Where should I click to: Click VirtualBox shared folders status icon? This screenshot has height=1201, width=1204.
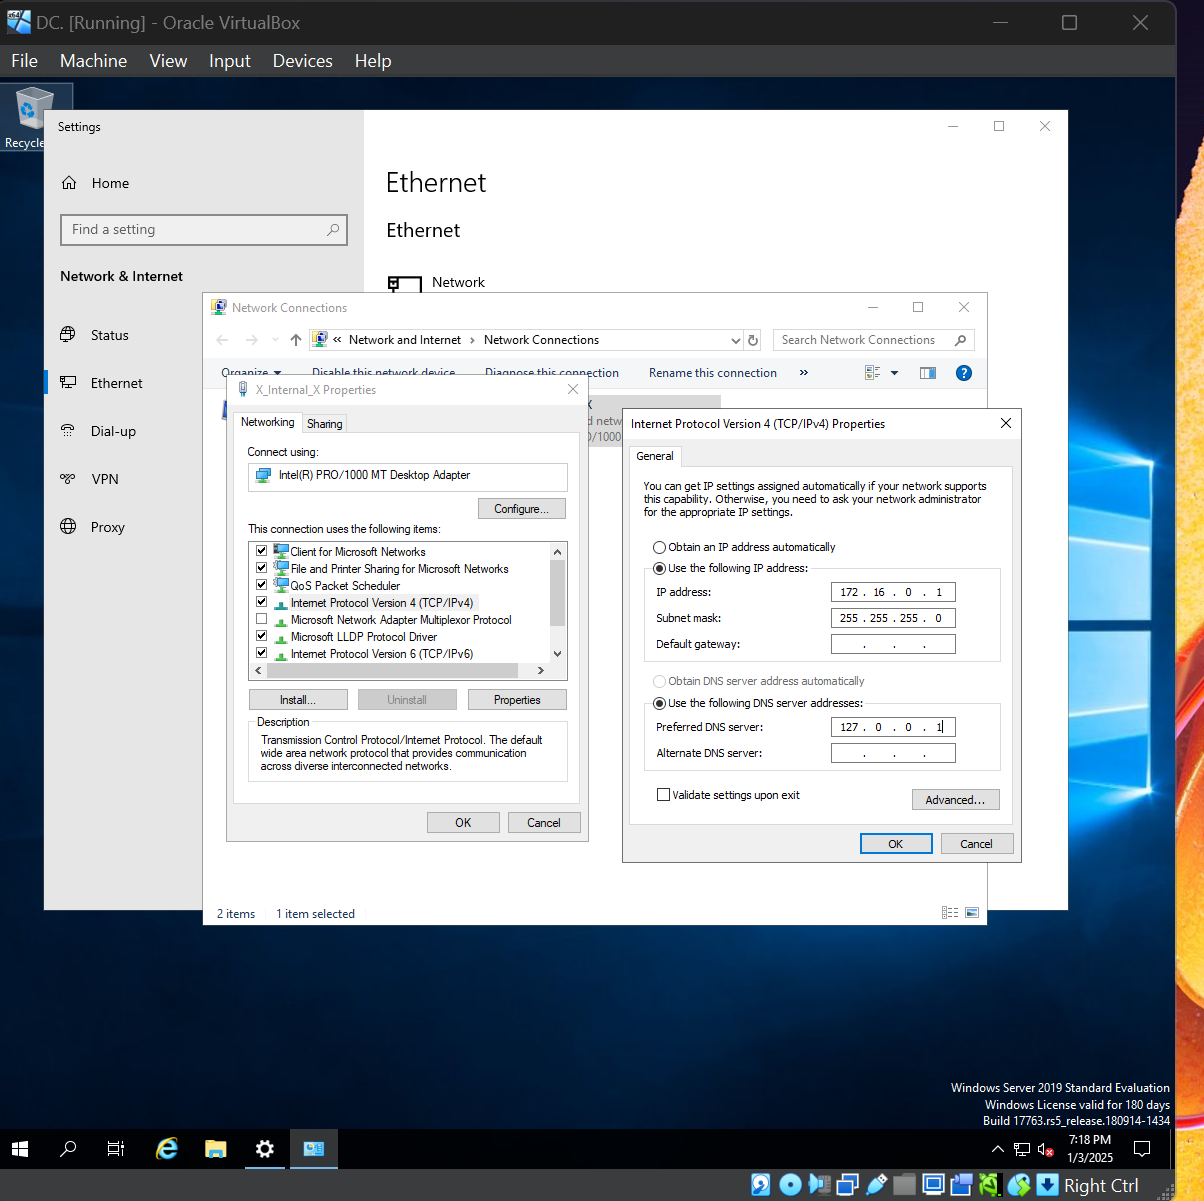point(904,1185)
